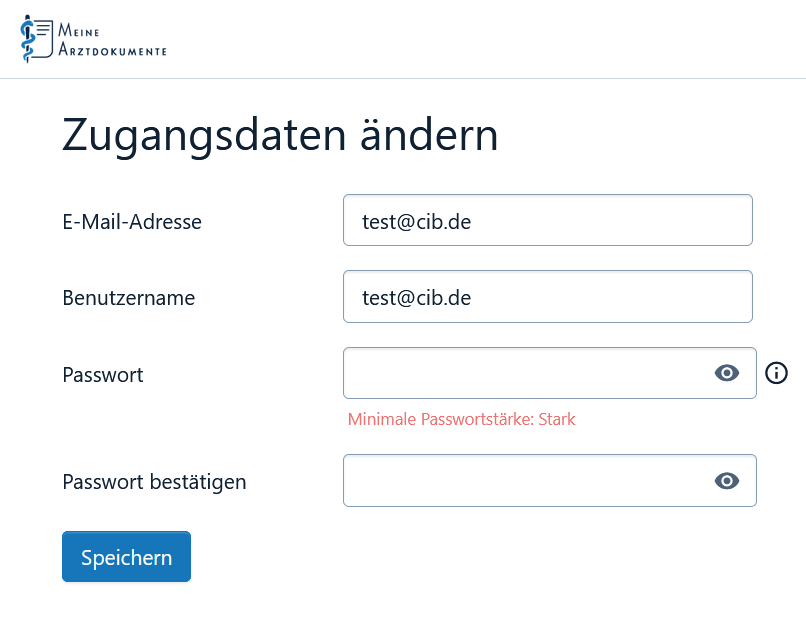Click the E-Mail-Adresse label
Screen dimensions: 806x622
tap(132, 222)
